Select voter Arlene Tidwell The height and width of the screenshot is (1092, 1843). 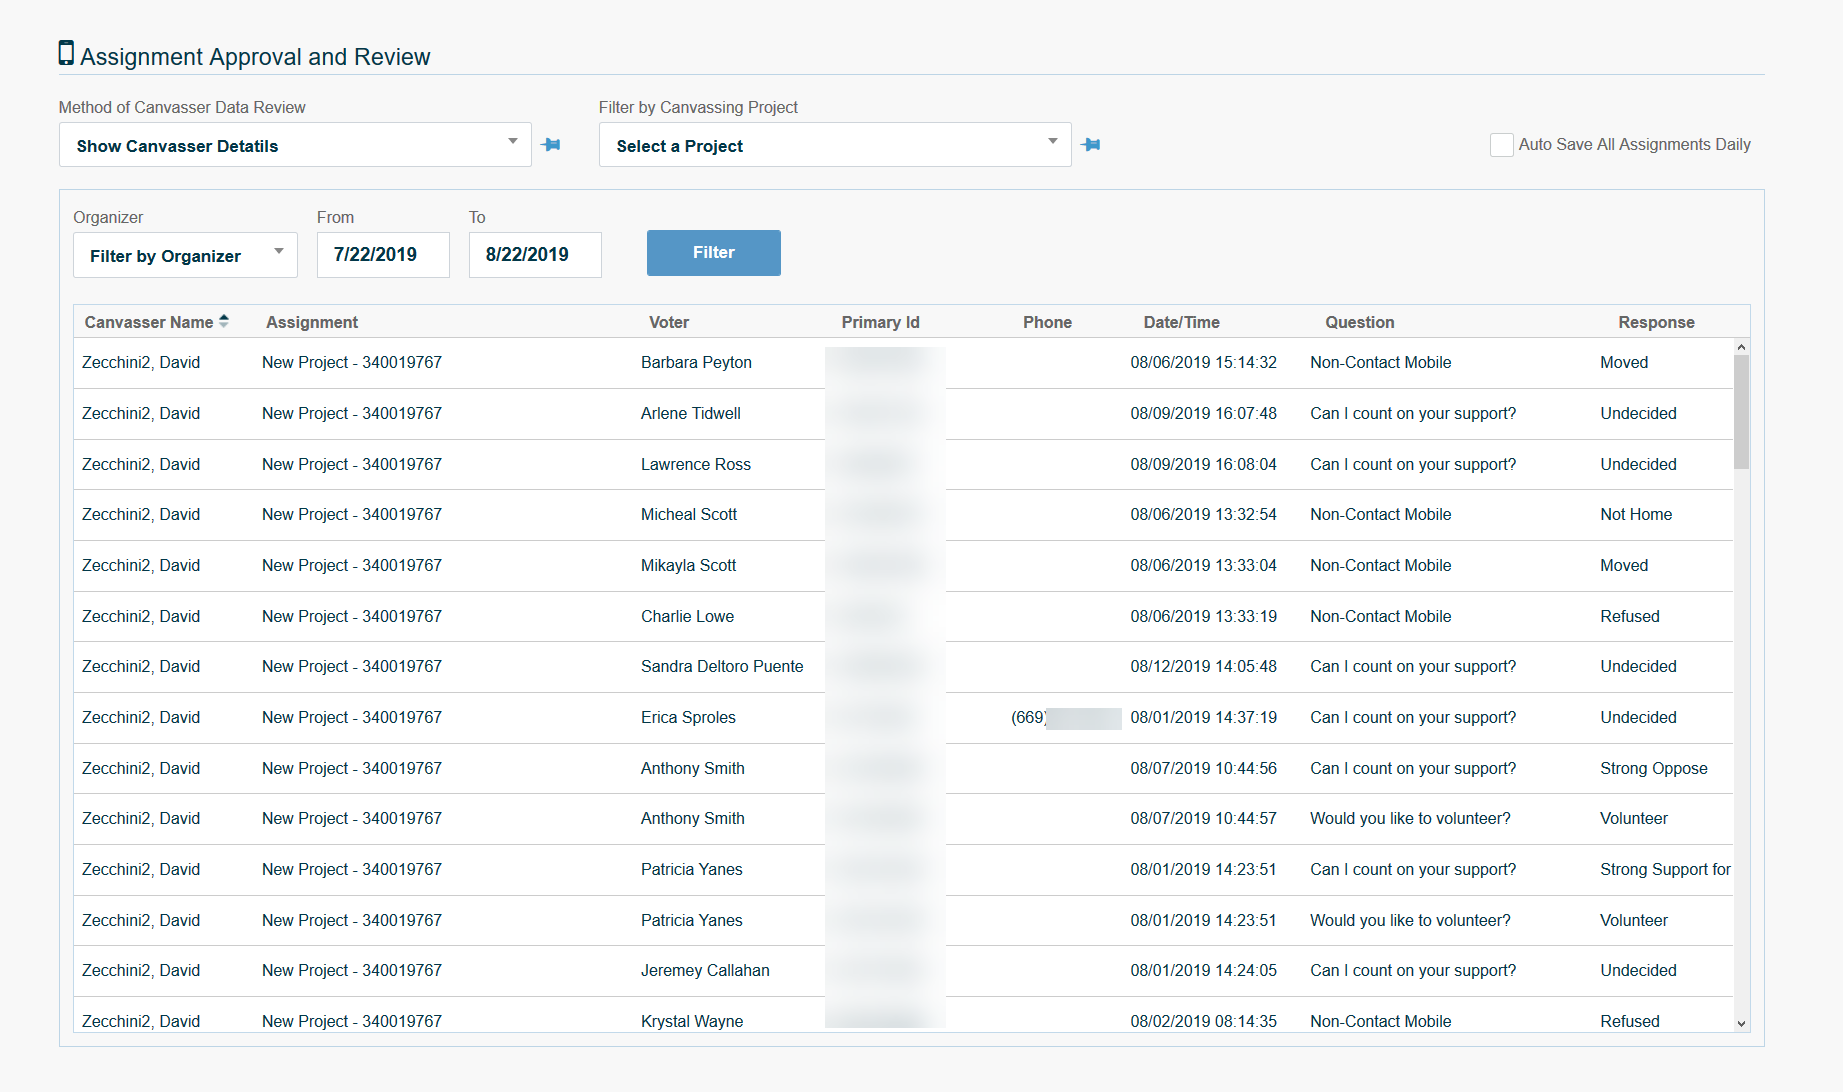[691, 413]
